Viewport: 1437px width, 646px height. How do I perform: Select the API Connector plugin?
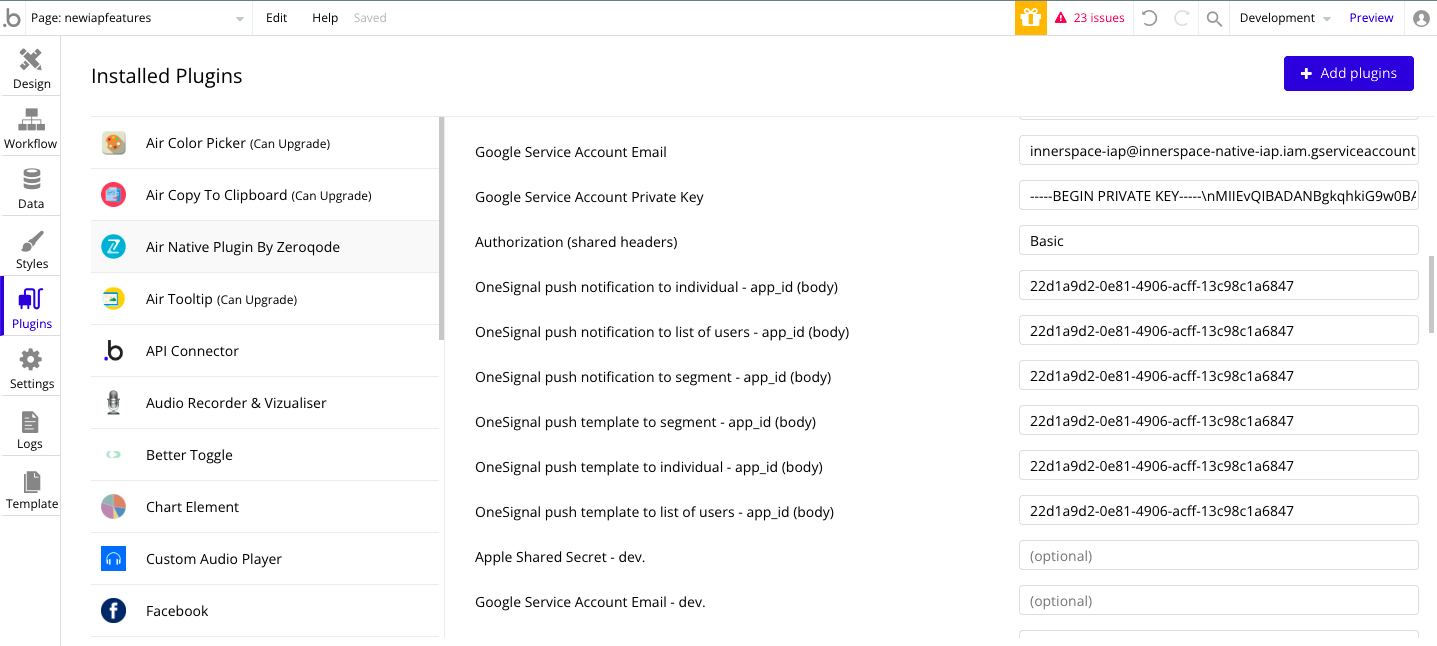click(x=192, y=351)
